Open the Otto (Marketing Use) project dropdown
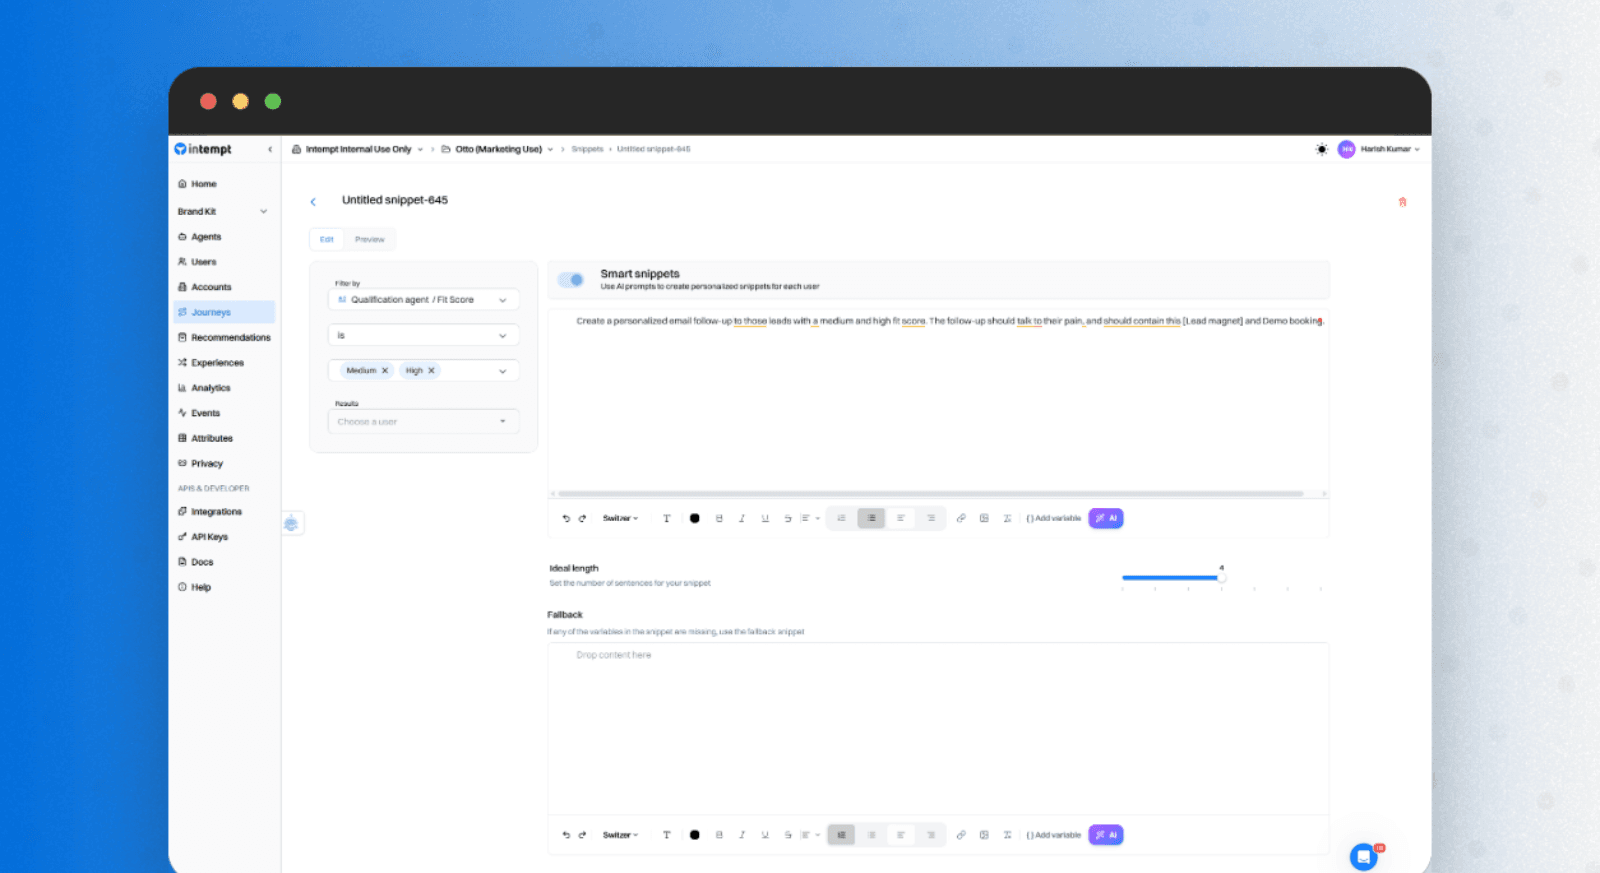The width and height of the screenshot is (1600, 873). [x=497, y=149]
